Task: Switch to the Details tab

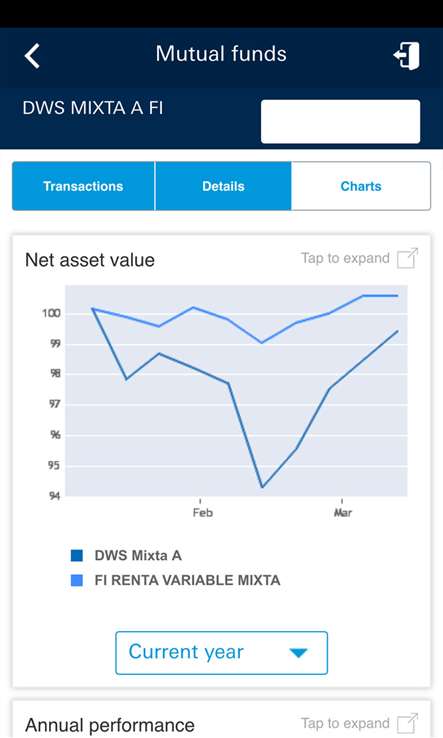Action: (x=223, y=186)
